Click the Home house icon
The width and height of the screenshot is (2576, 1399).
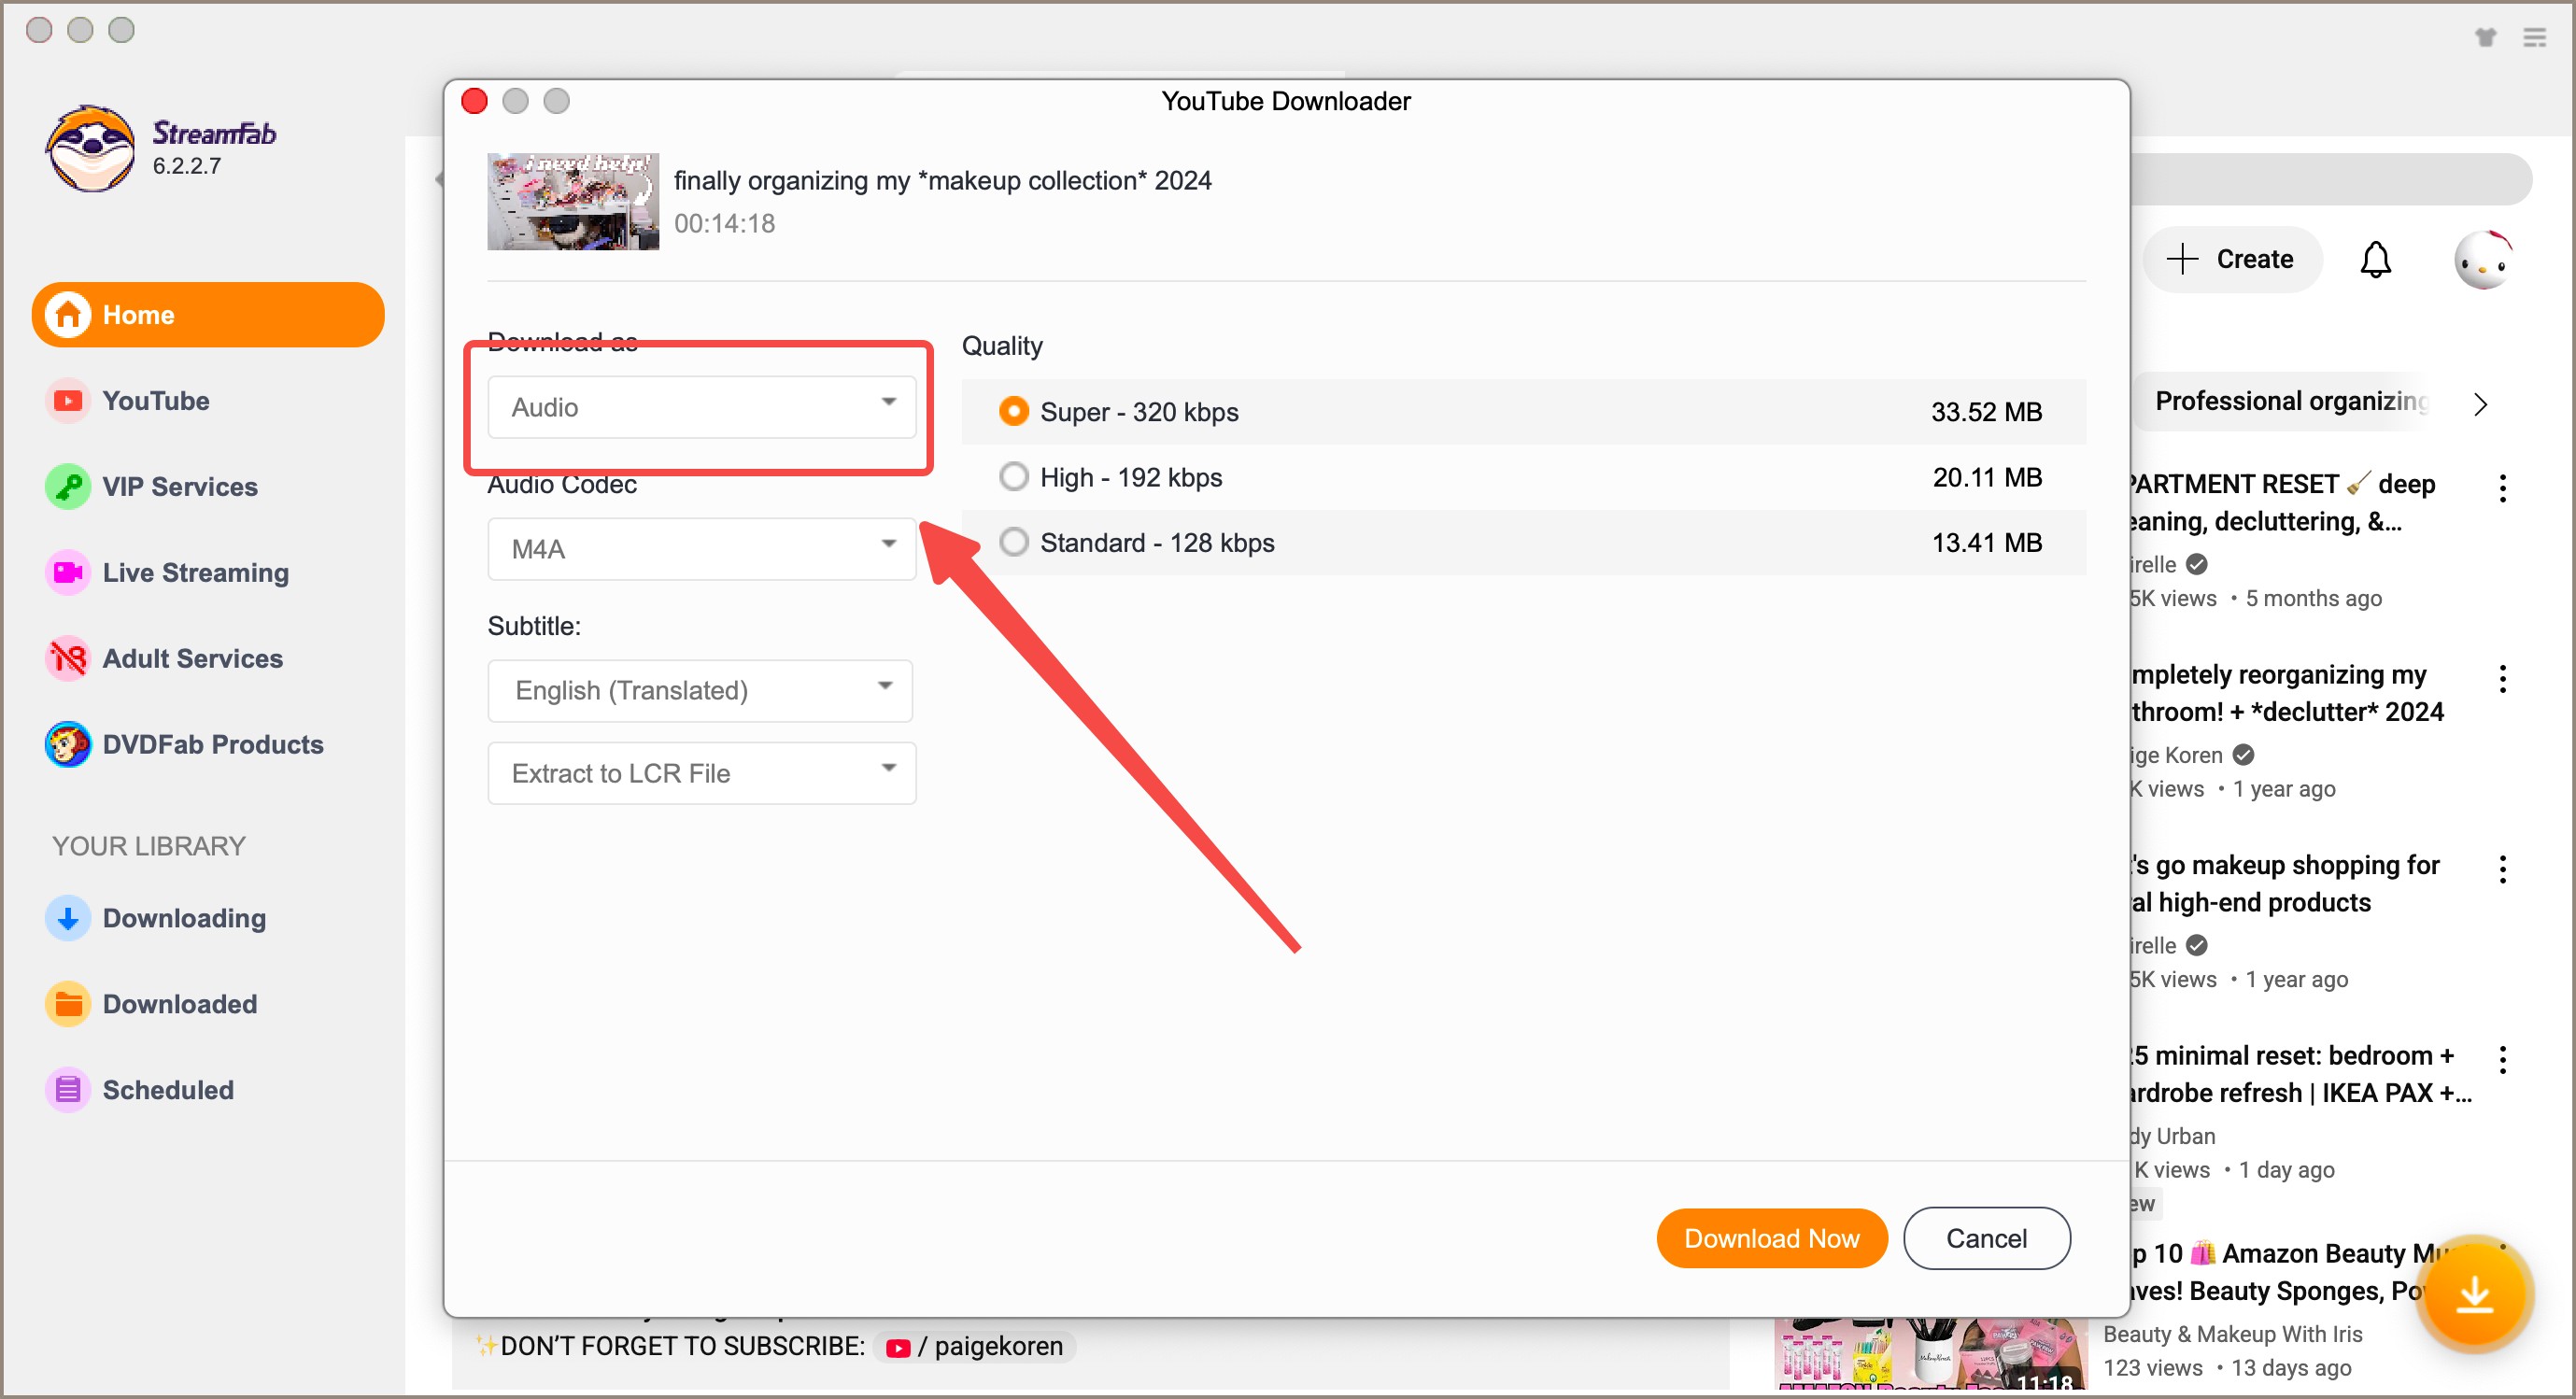tap(67, 315)
